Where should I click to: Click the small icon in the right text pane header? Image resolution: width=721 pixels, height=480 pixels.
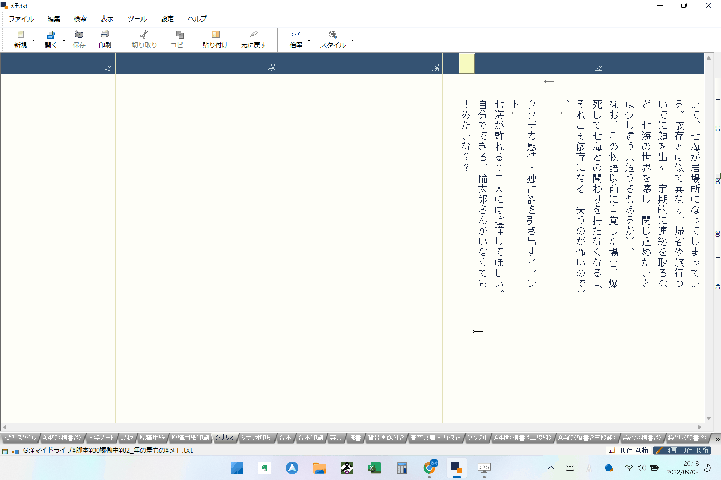coord(598,68)
